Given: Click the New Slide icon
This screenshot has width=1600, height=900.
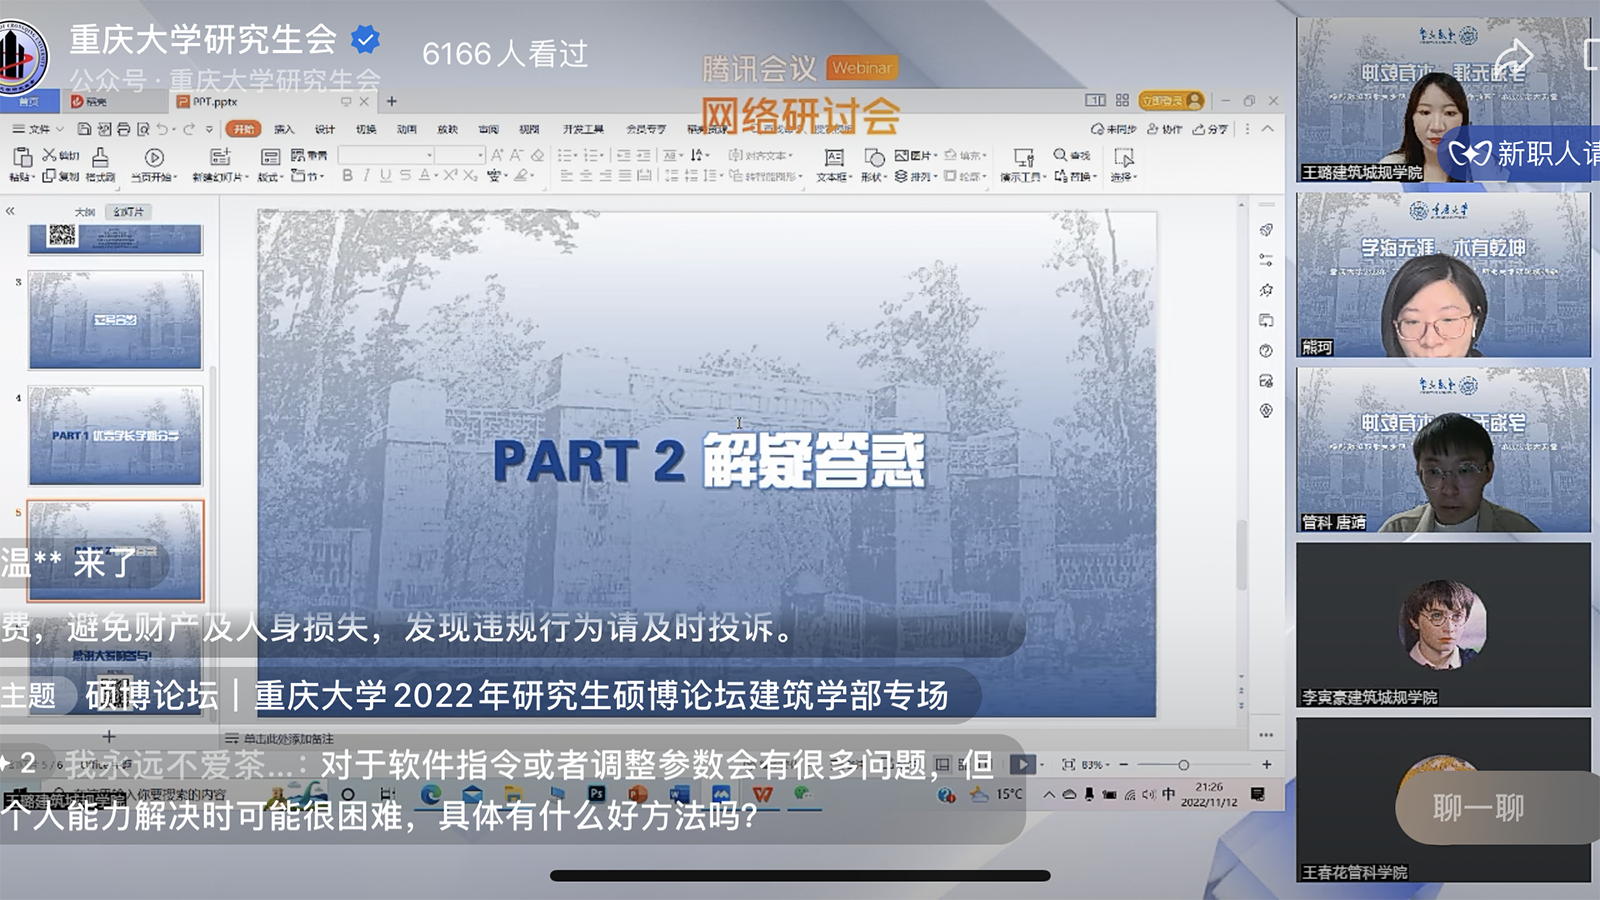Looking at the screenshot, I should click(220, 156).
